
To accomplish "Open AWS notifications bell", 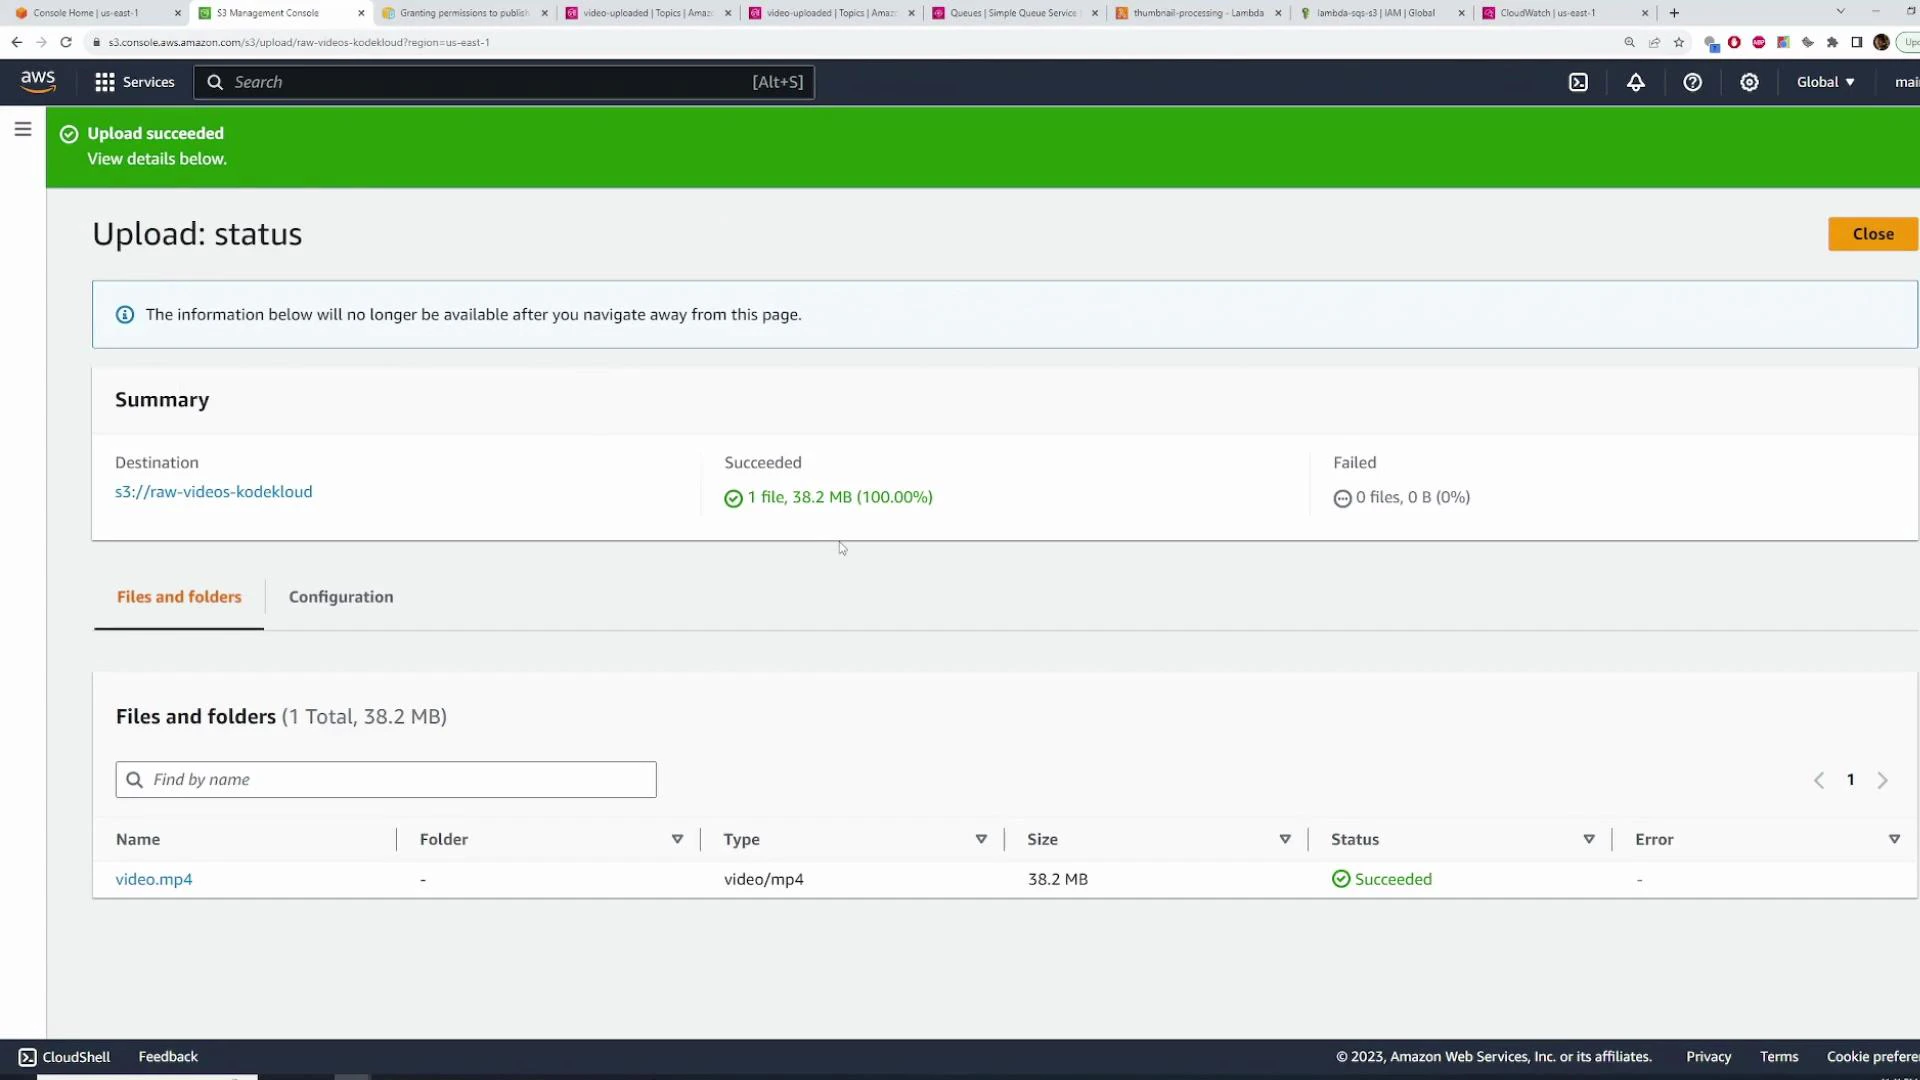I will (1636, 82).
